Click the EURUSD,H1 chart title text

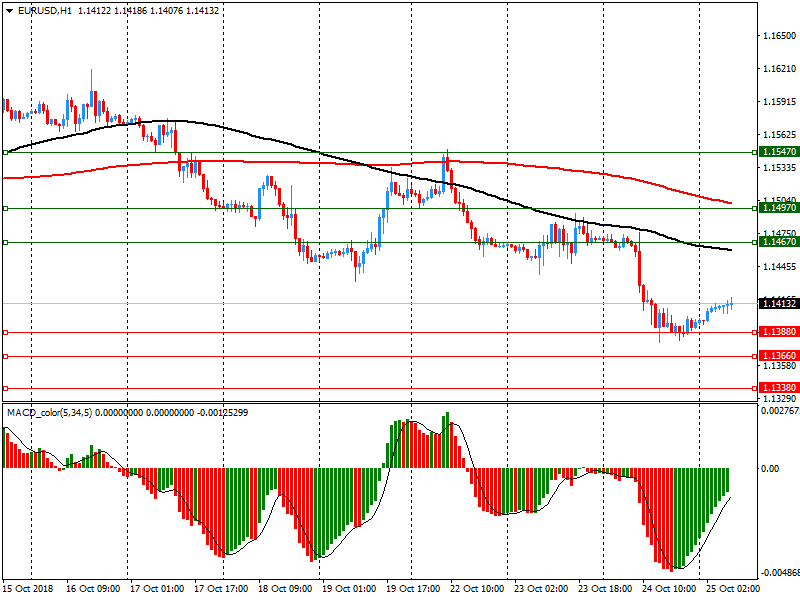[45, 10]
